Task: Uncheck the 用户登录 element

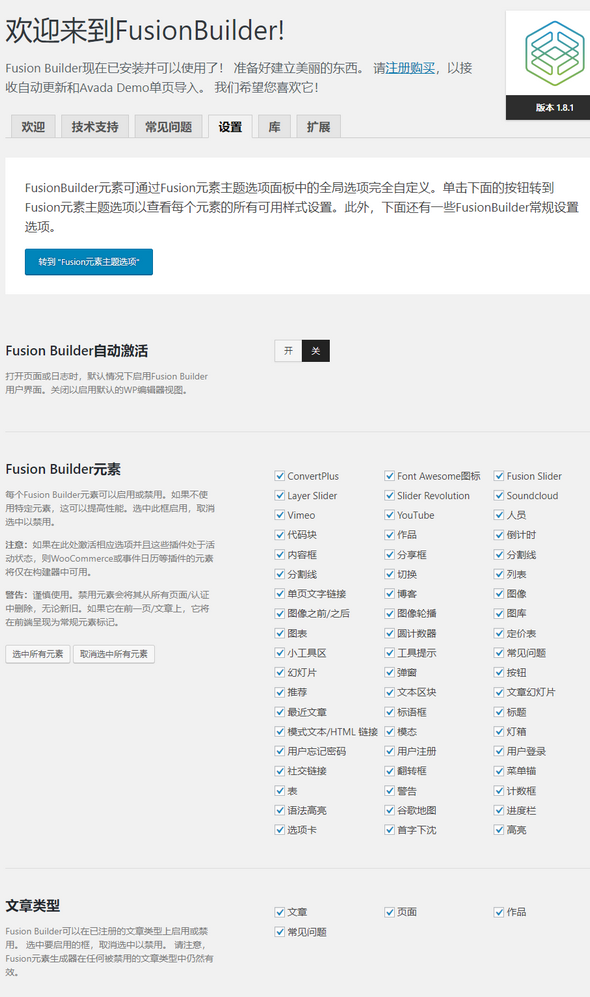Action: [x=499, y=752]
